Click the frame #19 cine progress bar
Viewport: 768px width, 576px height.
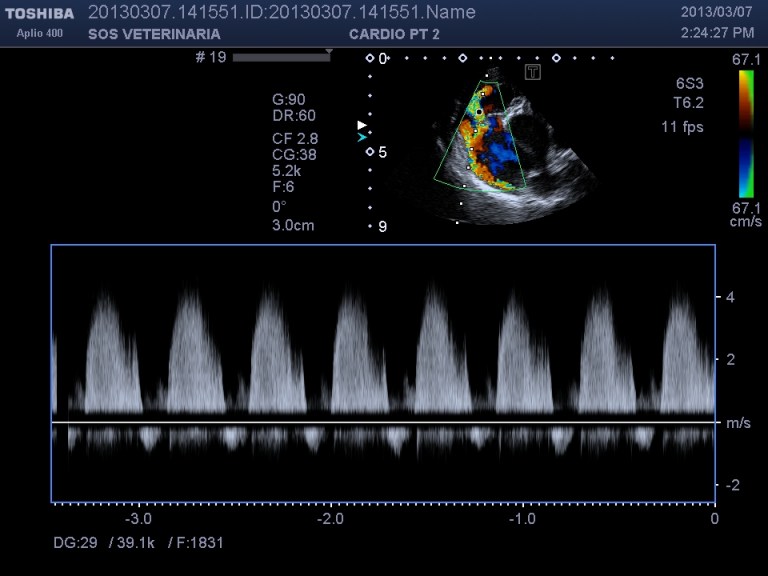tap(281, 58)
